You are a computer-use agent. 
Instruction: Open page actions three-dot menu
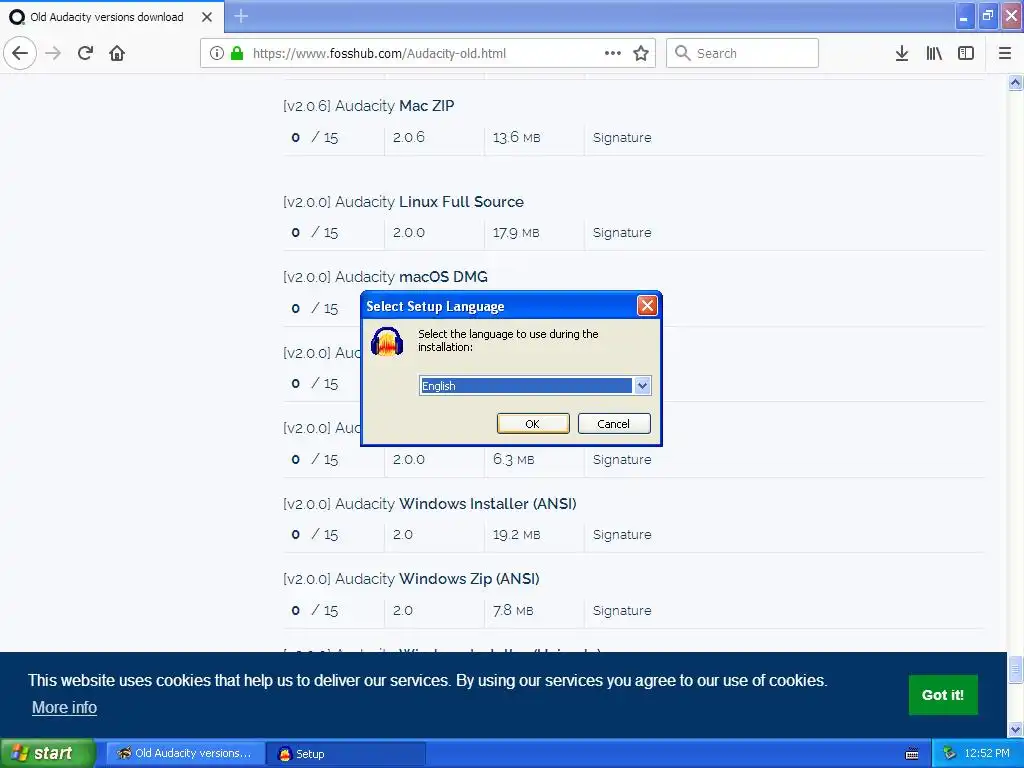(613, 54)
